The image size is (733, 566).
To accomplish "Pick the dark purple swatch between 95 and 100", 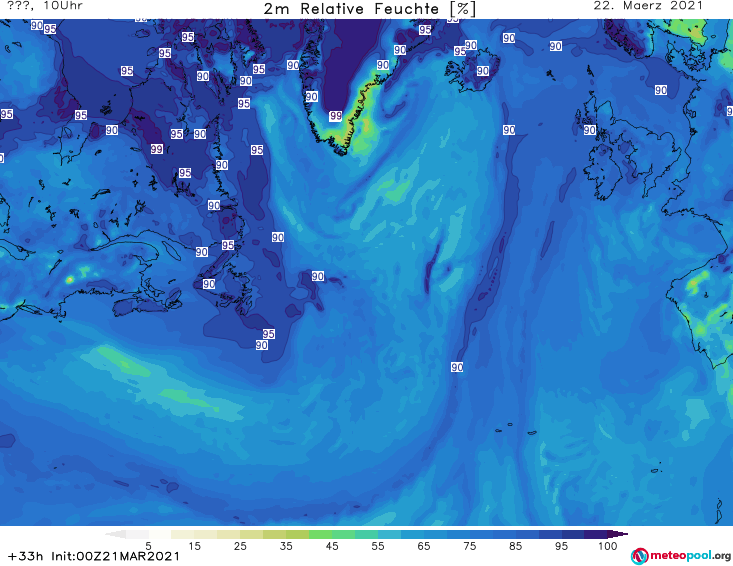I will click(596, 534).
